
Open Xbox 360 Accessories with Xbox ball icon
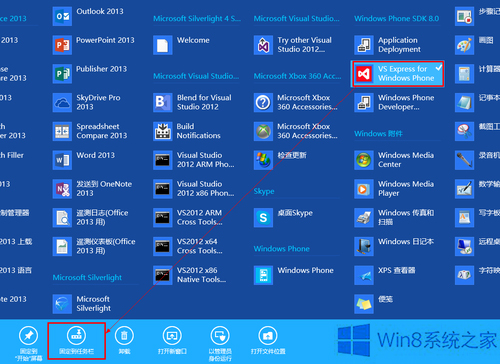click(x=296, y=131)
